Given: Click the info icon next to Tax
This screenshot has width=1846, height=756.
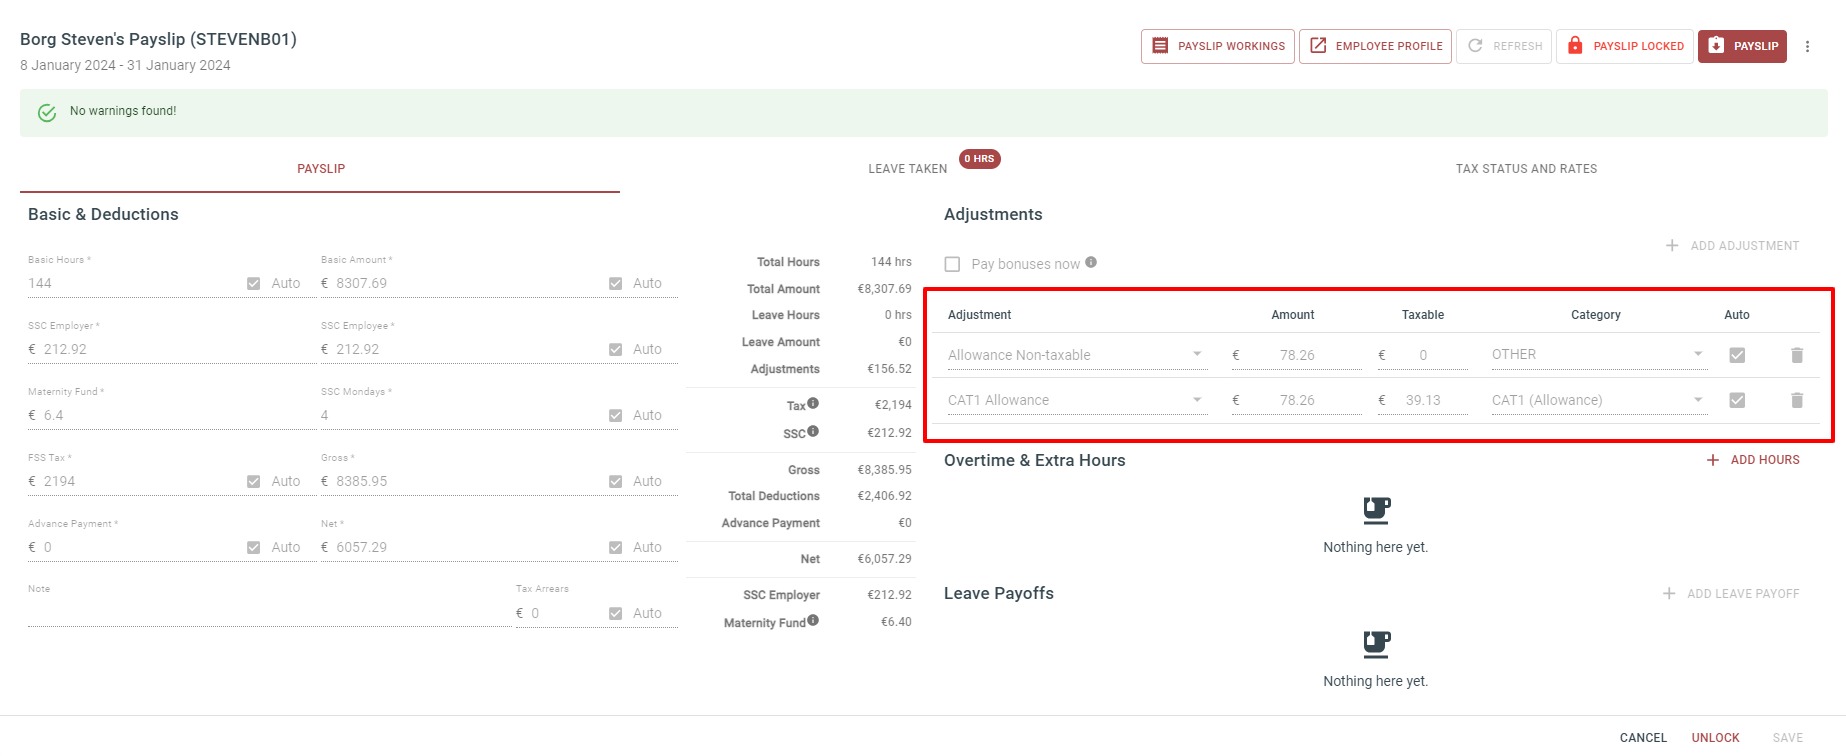Looking at the screenshot, I should [813, 403].
